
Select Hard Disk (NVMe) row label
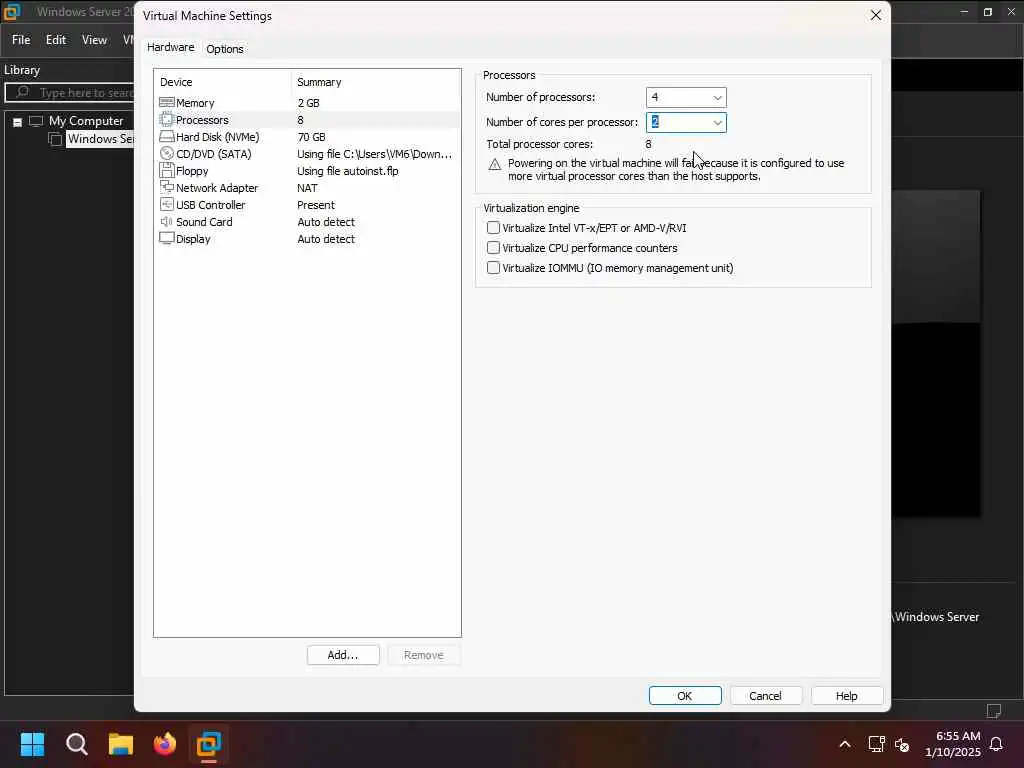[217, 137]
